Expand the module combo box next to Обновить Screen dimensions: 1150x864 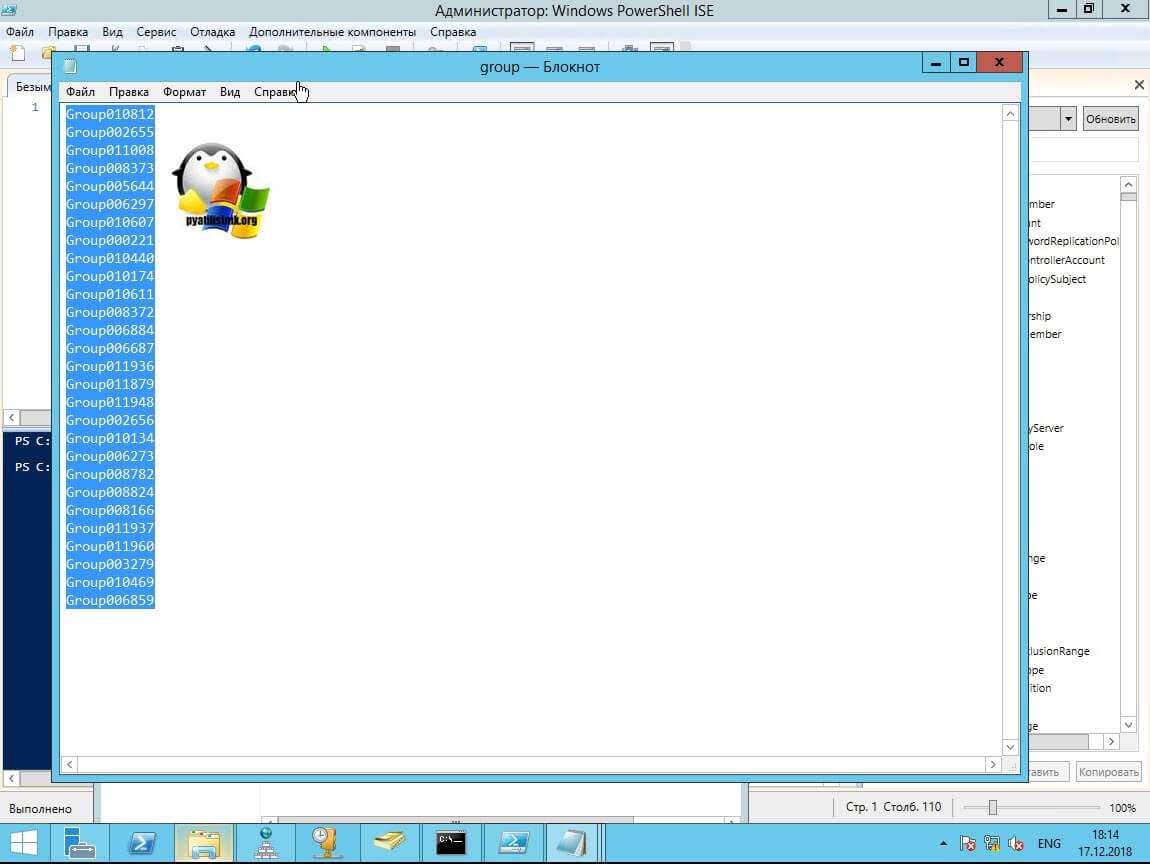coord(1068,119)
